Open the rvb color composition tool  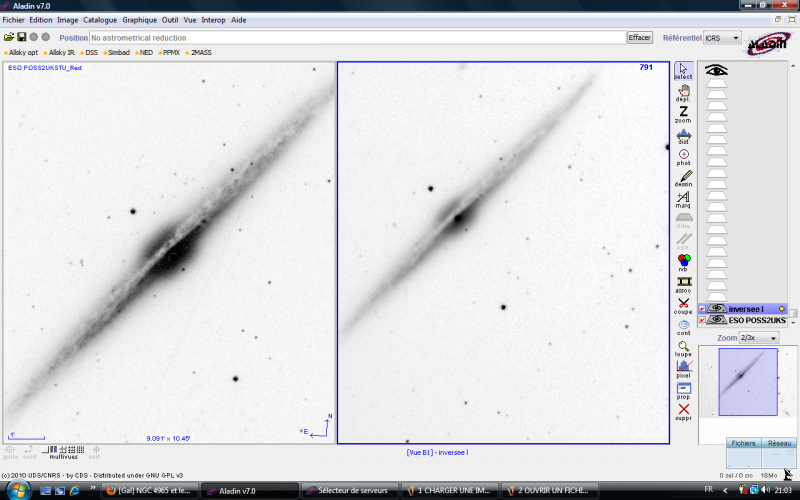(x=684, y=263)
